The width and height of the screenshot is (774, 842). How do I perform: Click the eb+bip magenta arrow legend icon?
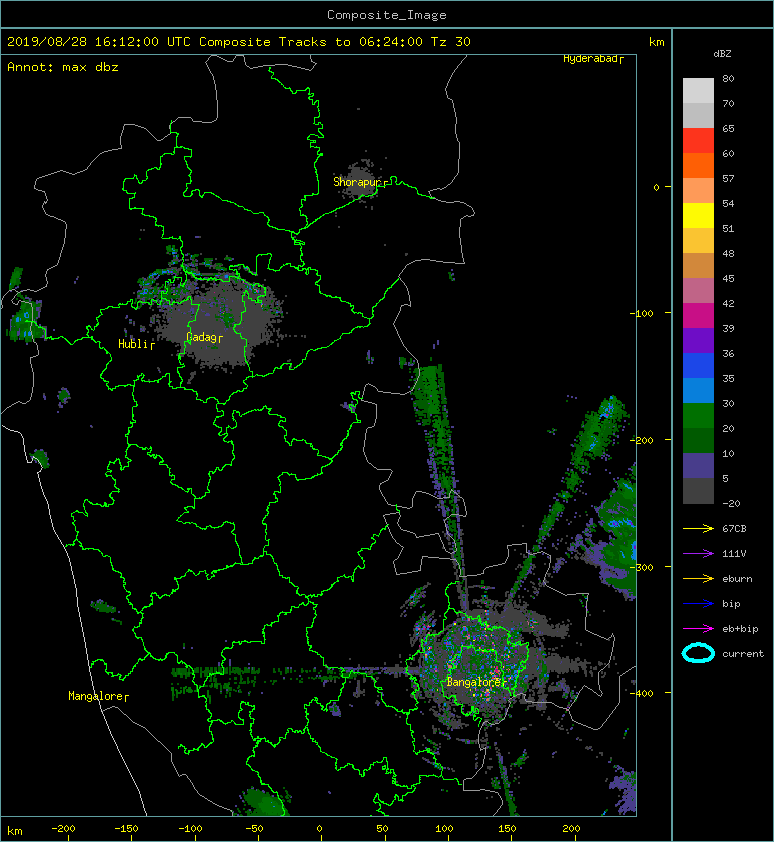pyautogui.click(x=698, y=628)
